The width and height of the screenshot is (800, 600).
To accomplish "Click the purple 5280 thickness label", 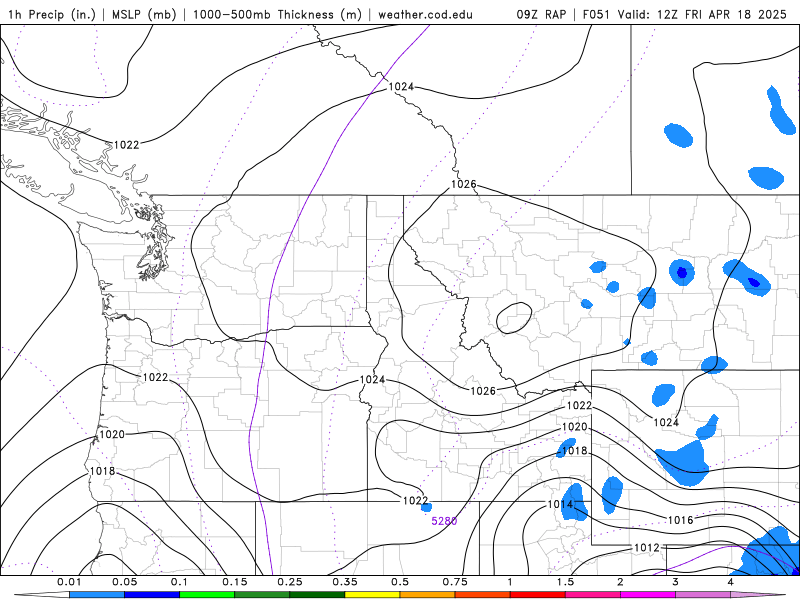I will point(444,521).
